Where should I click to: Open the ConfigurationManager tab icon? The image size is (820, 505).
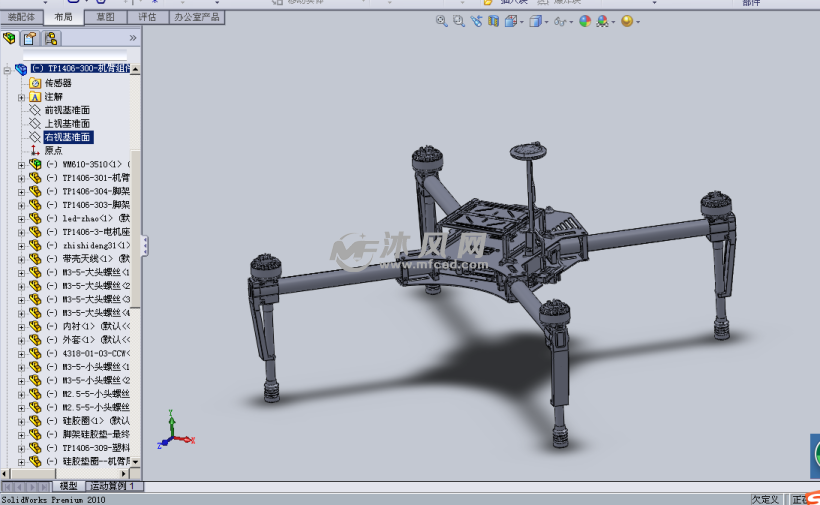50,39
